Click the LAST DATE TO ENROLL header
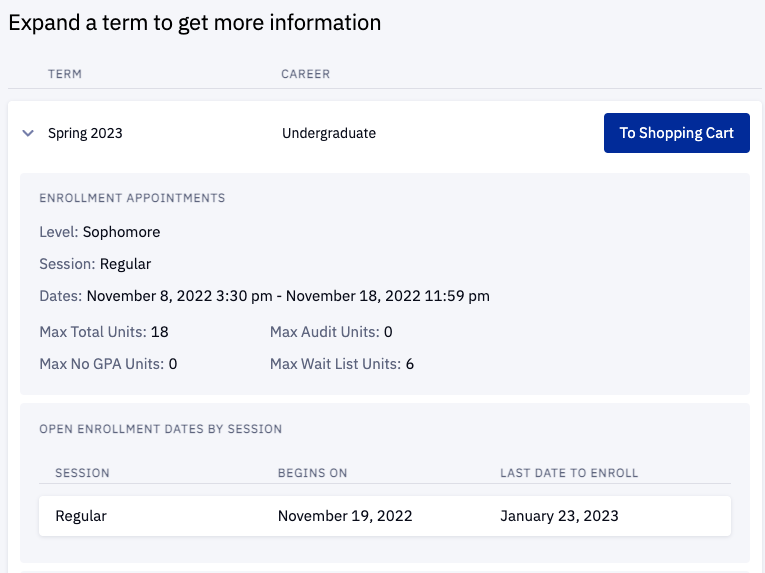The height and width of the screenshot is (573, 765). [569, 473]
